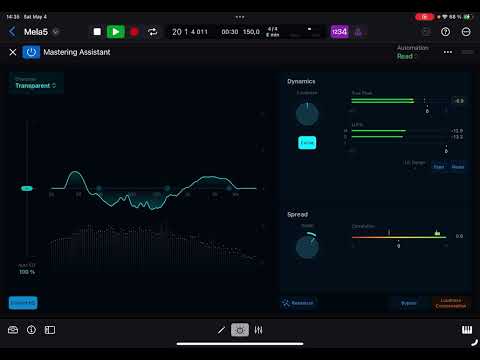Open the three-dots plugin options menu
The height and width of the screenshot is (360, 480).
pos(448,52)
